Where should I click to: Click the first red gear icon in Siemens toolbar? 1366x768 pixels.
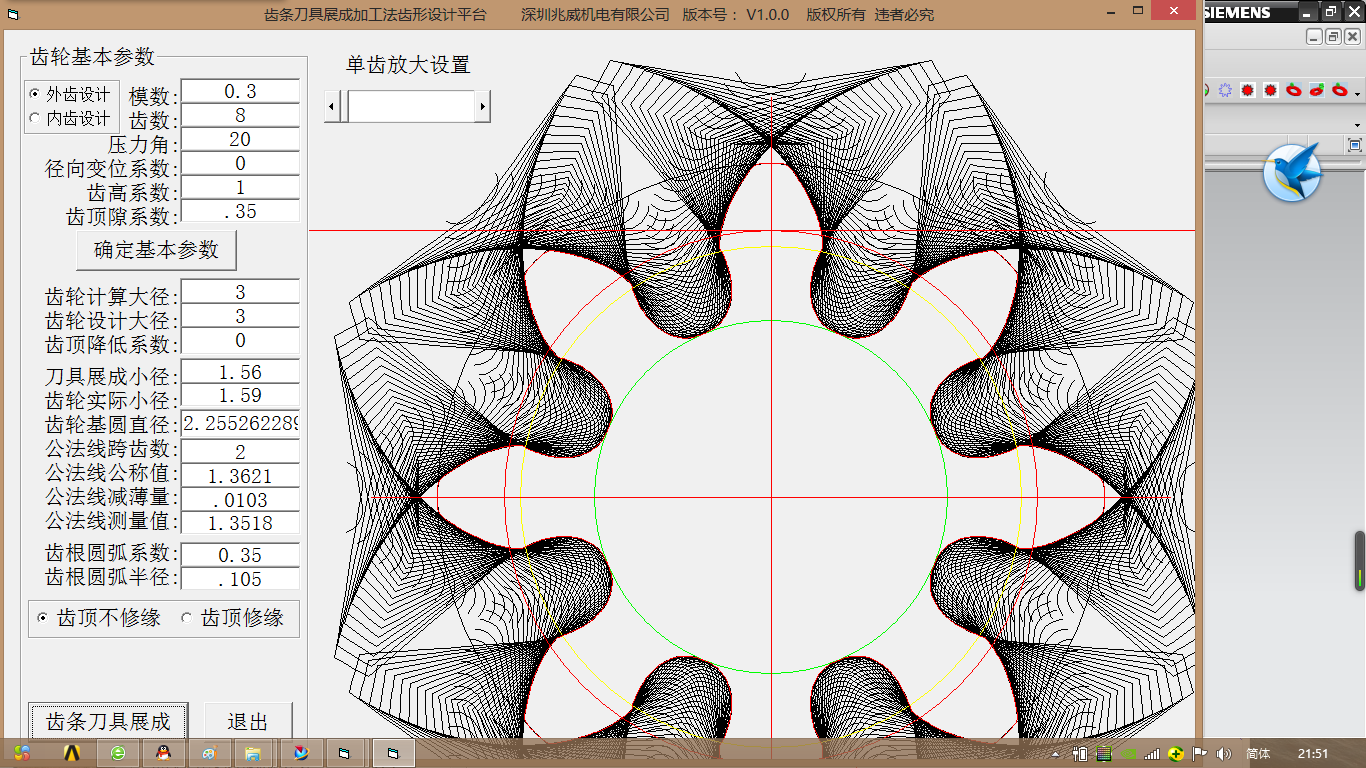[1248, 90]
